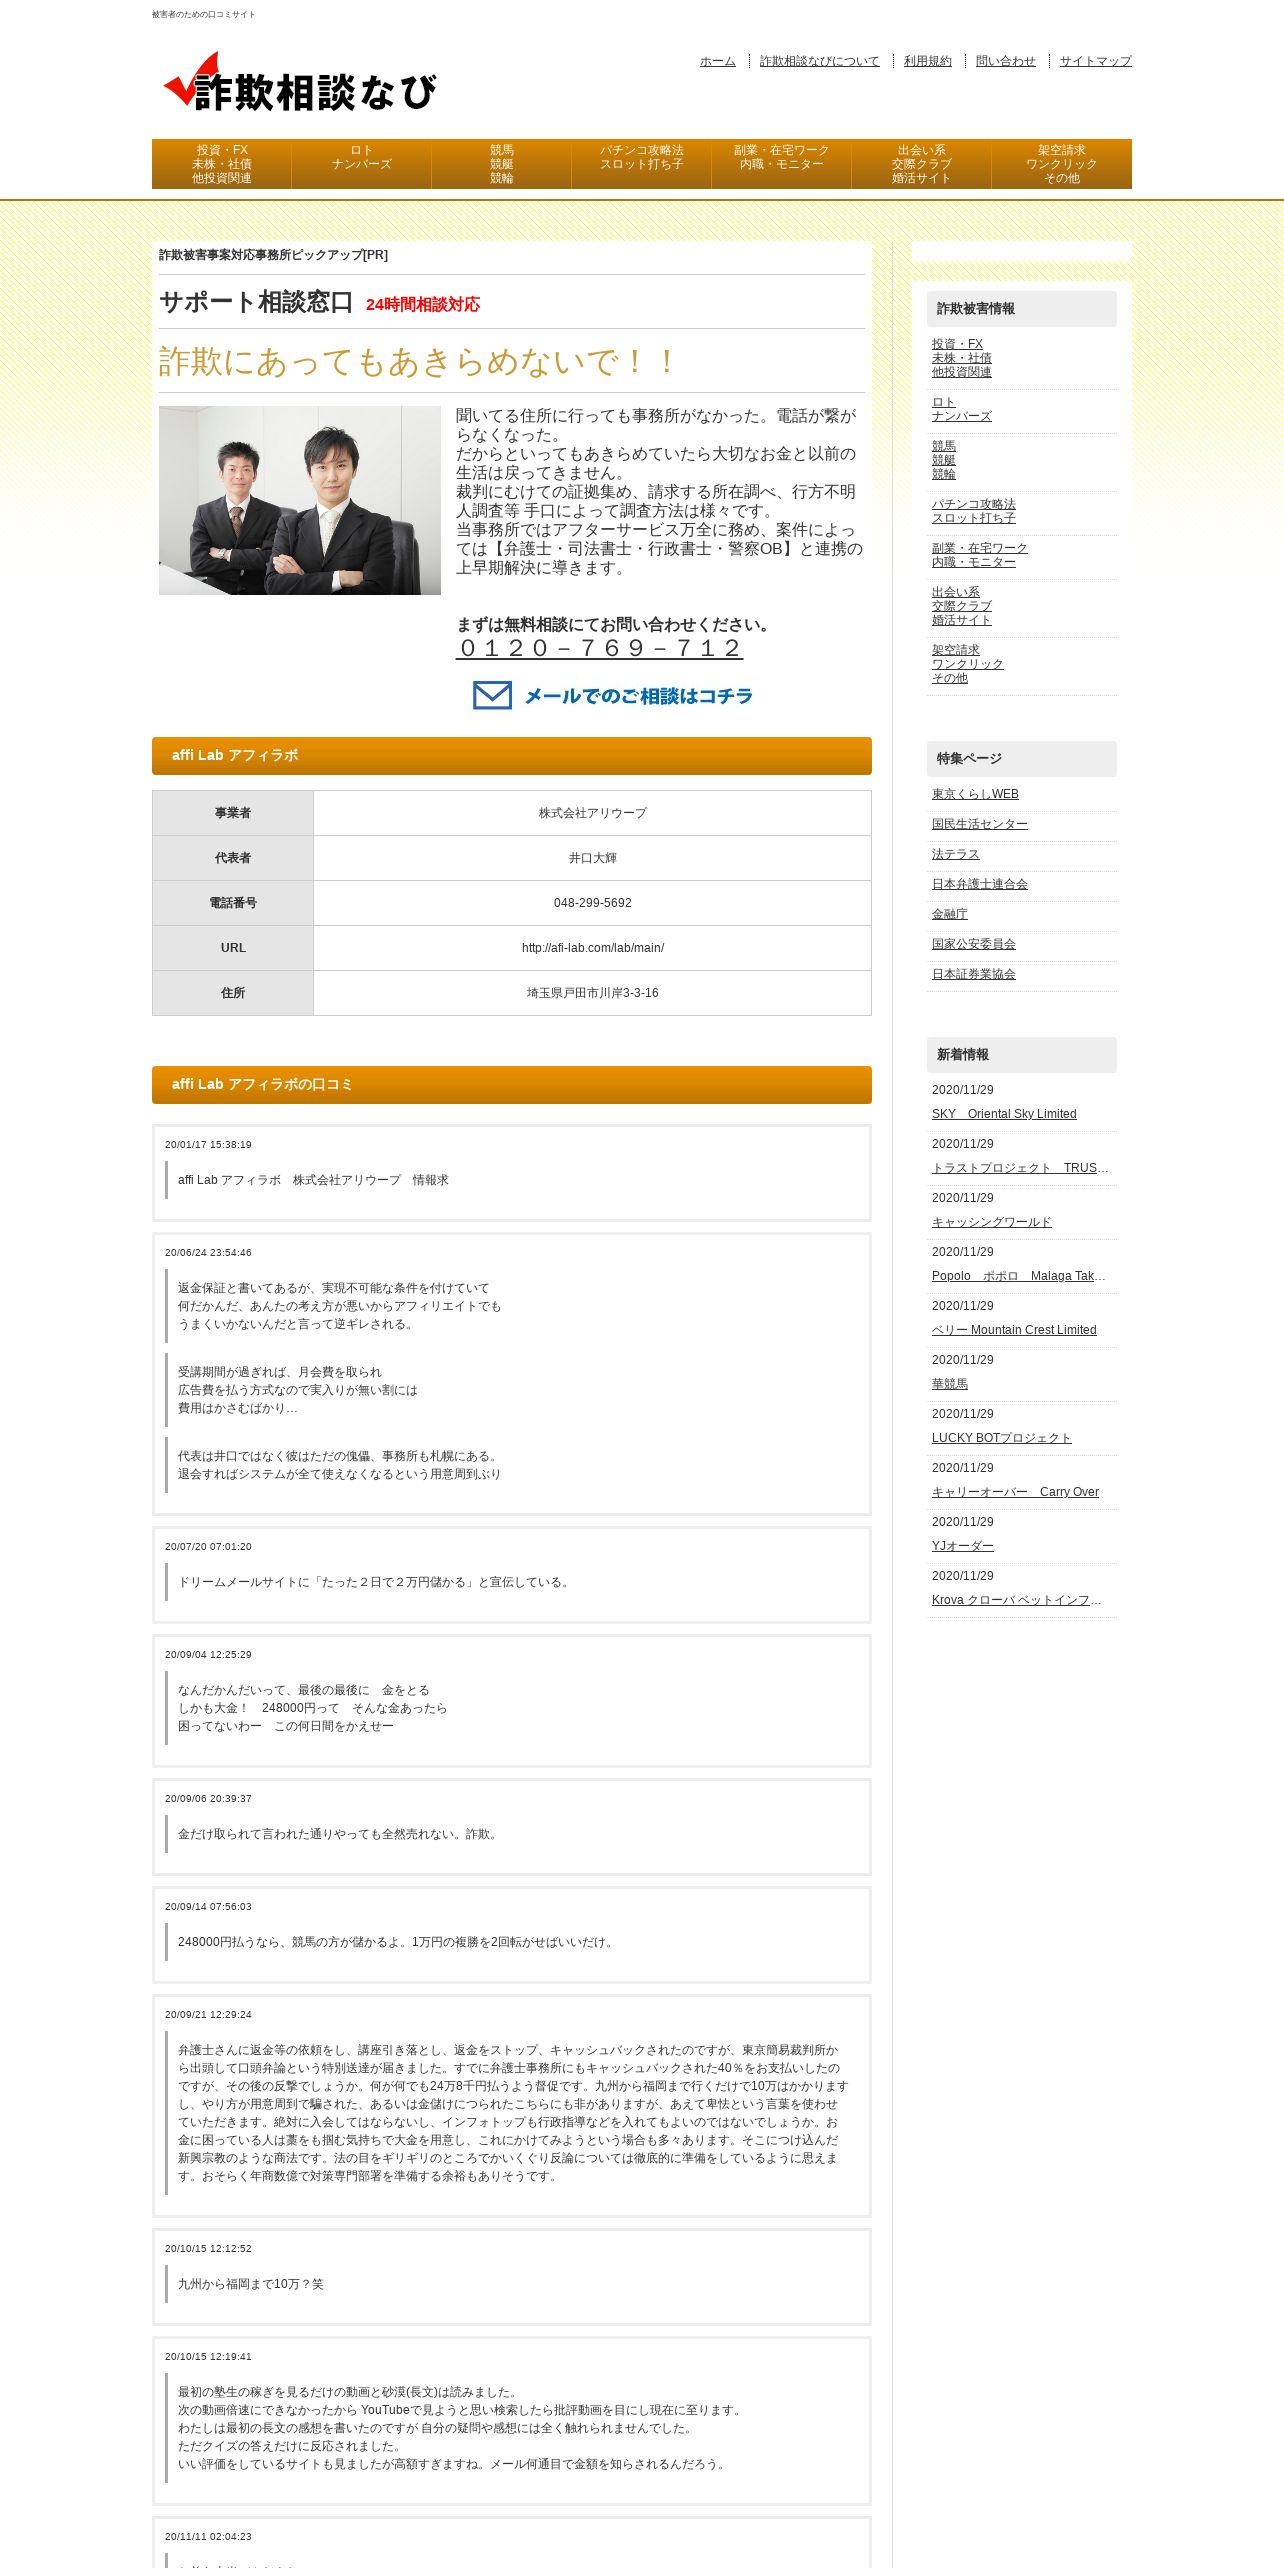The height and width of the screenshot is (2568, 1284).
Task: Open 東京くらしWEB feature link
Action: pyautogui.click(x=975, y=794)
